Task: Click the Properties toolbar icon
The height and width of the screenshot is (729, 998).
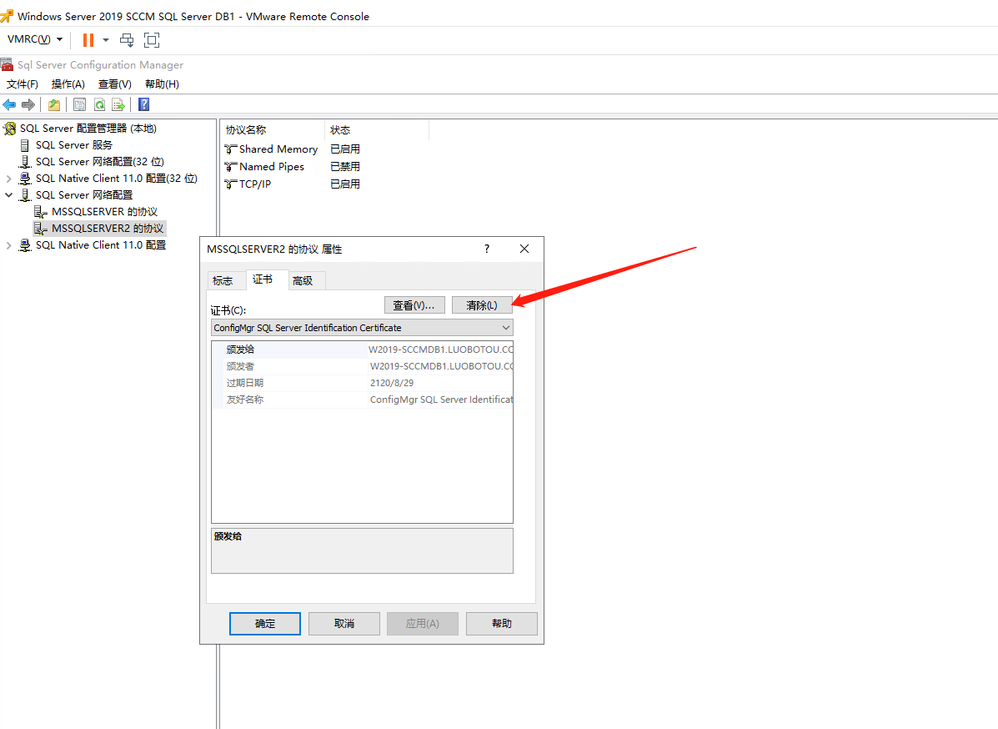Action: (80, 105)
